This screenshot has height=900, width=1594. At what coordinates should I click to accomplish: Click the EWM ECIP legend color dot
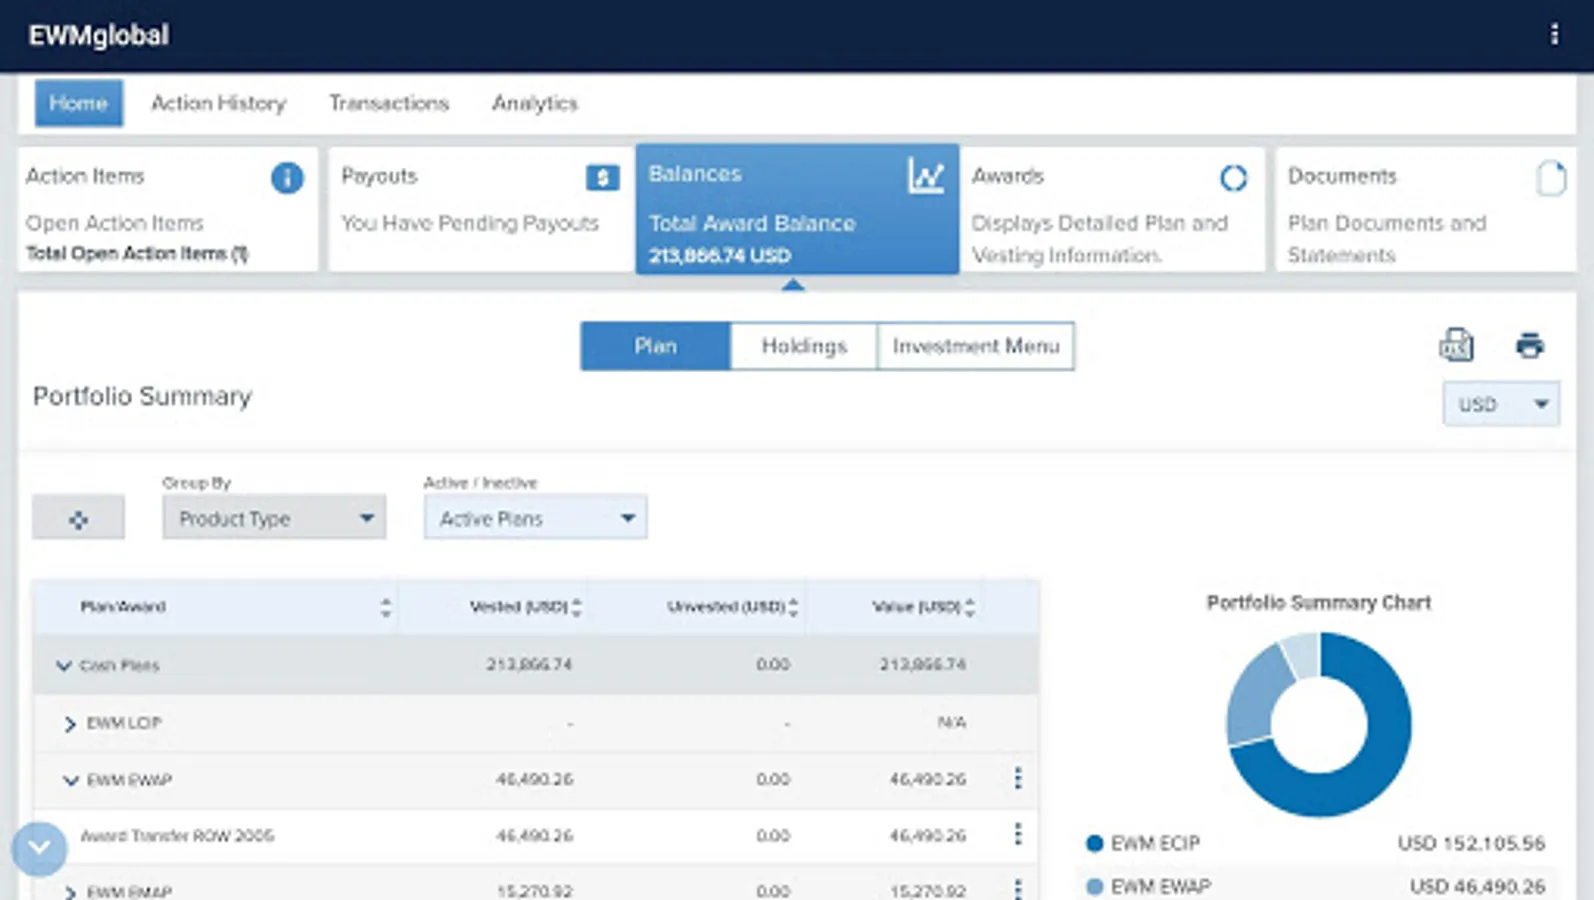pos(1094,843)
